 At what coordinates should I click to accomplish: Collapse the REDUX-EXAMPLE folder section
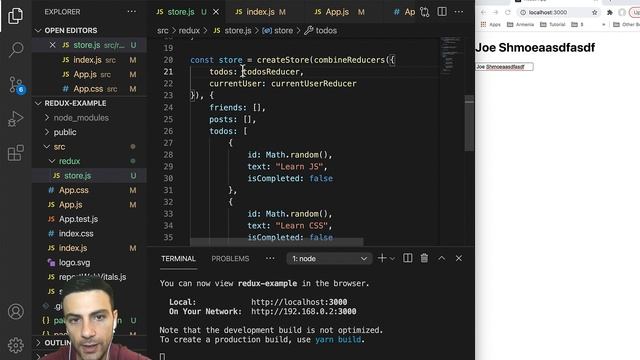[x=70, y=103]
